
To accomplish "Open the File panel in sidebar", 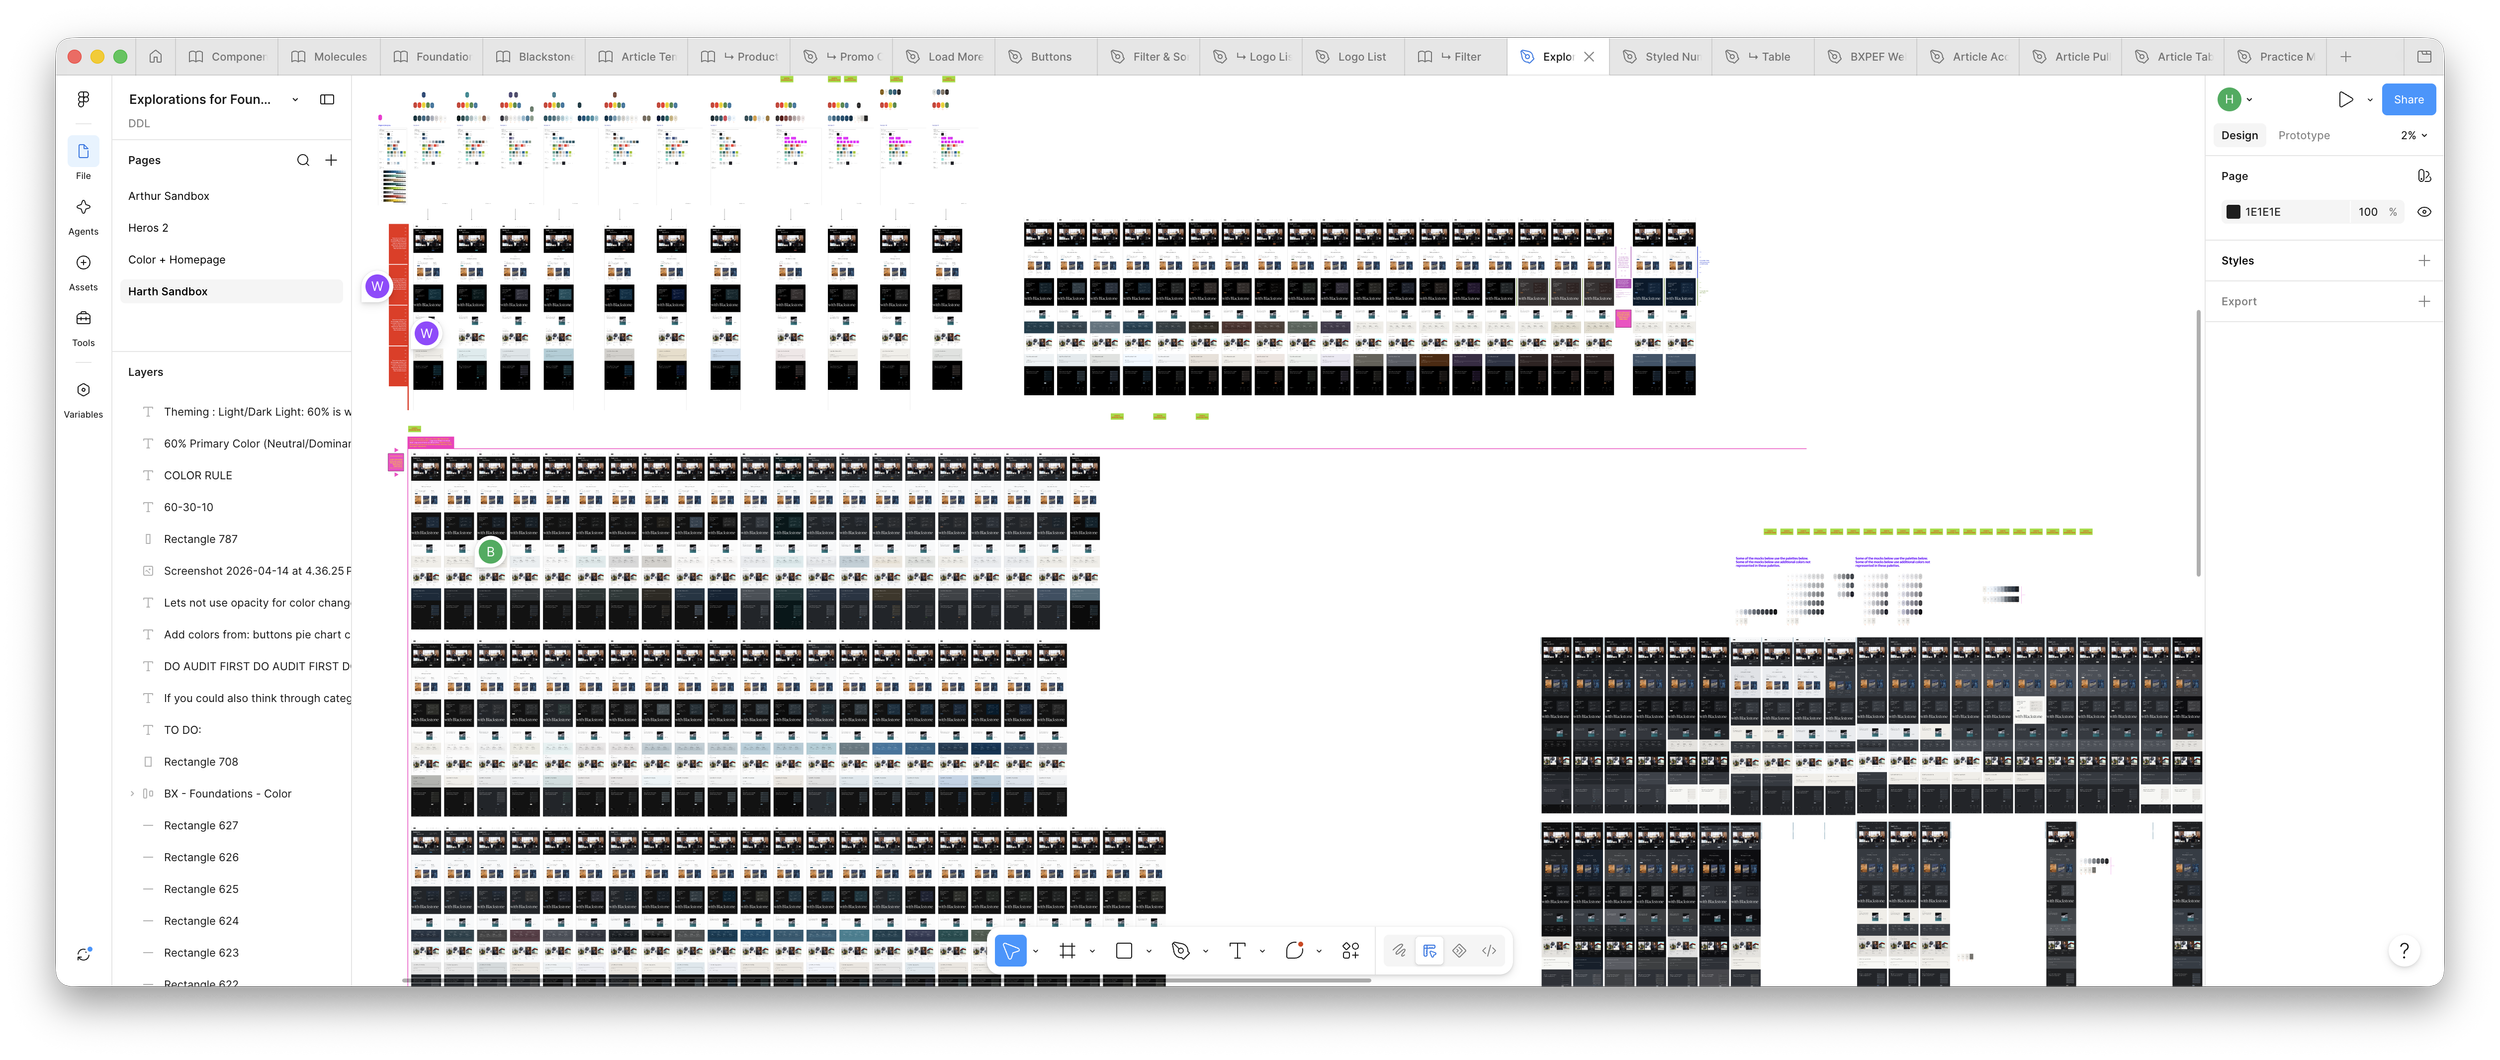I will coord(83,158).
